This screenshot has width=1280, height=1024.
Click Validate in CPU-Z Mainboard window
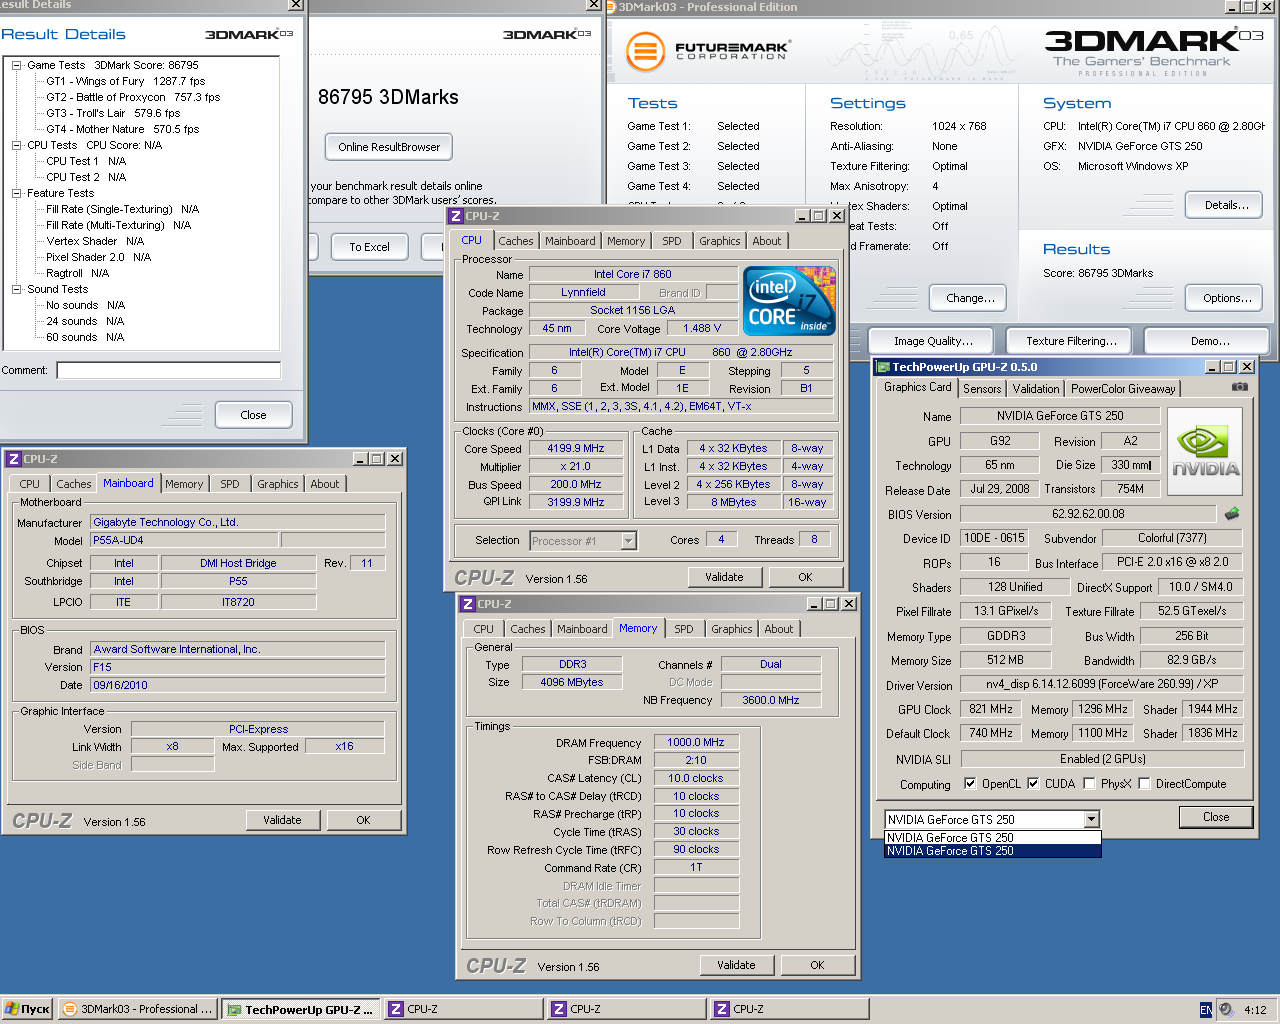pyautogui.click(x=282, y=820)
